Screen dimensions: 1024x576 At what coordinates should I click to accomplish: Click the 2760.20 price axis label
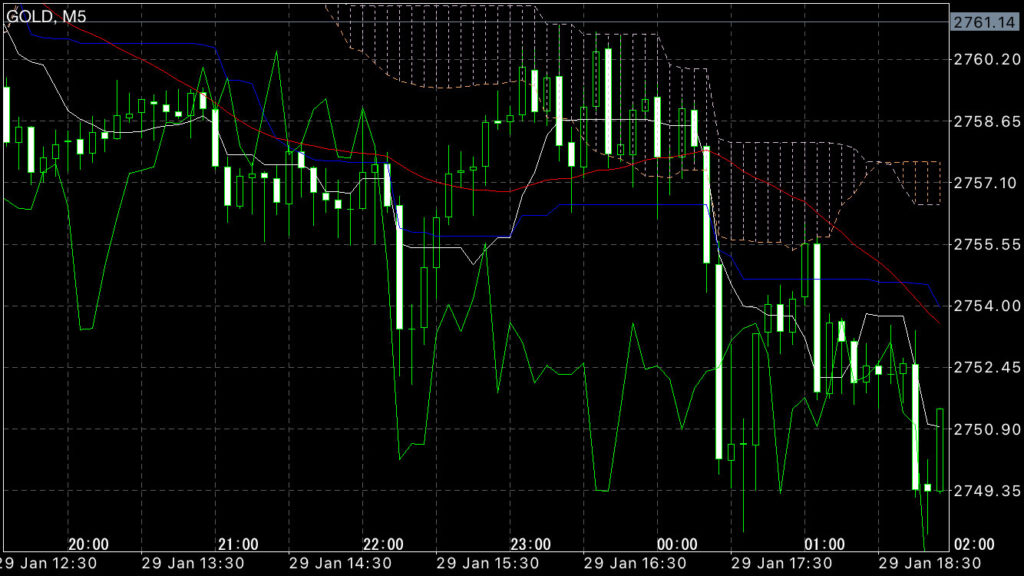pos(984,60)
